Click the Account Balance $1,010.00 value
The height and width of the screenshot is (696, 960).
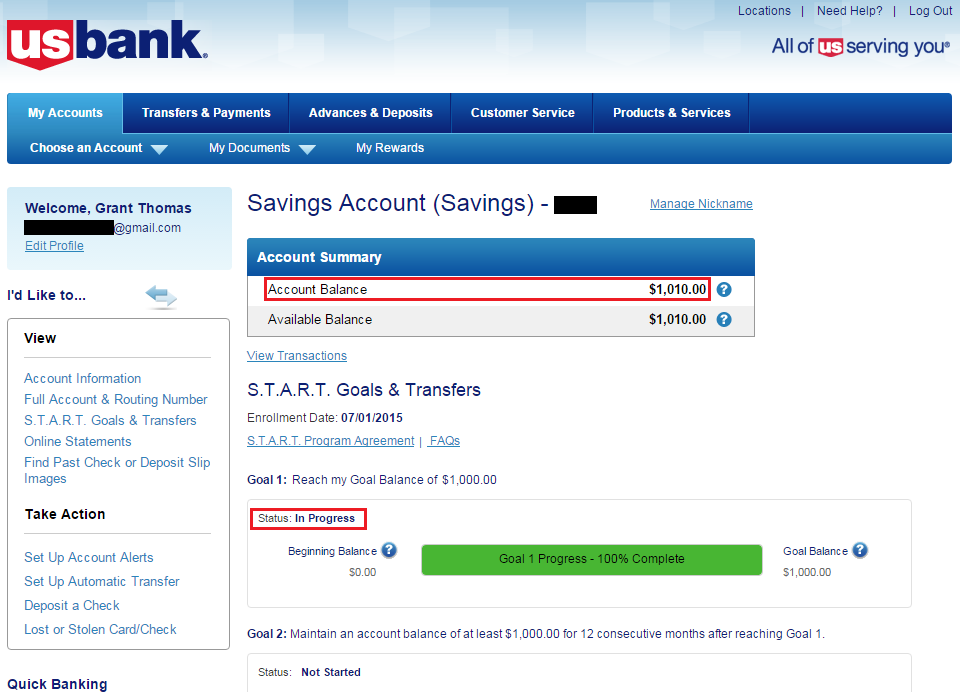coord(677,290)
